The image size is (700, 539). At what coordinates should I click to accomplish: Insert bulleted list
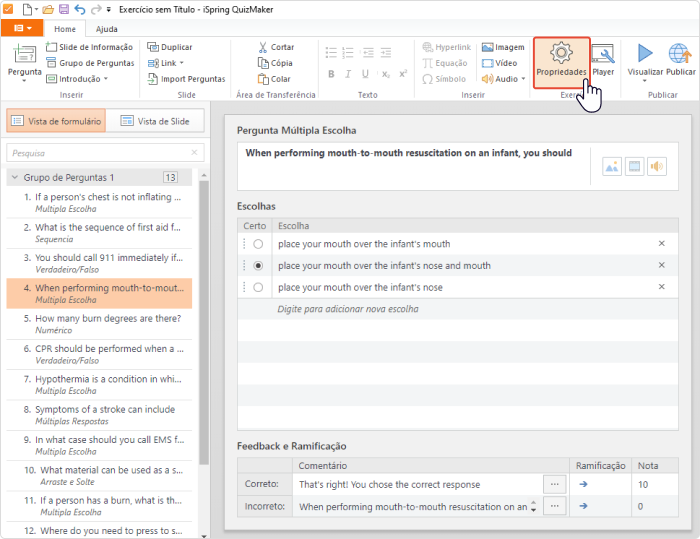[331, 53]
